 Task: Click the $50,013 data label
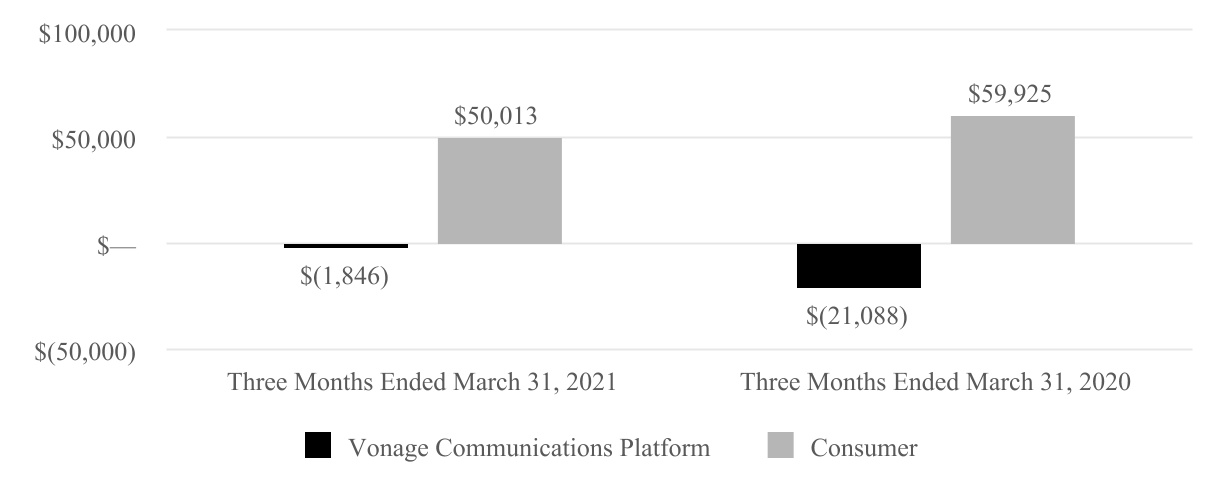[x=496, y=116]
